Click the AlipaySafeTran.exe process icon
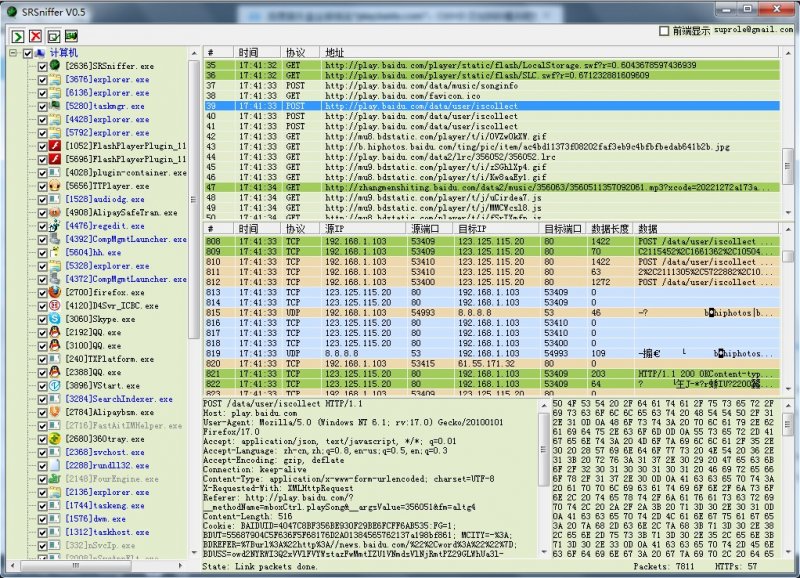The height and width of the screenshot is (578, 800). point(55,212)
